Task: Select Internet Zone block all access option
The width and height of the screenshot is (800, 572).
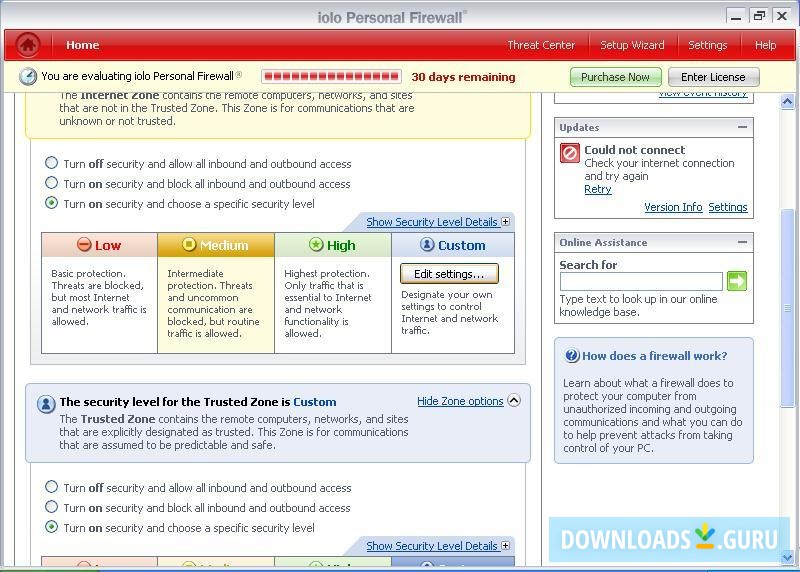Action: [x=51, y=183]
